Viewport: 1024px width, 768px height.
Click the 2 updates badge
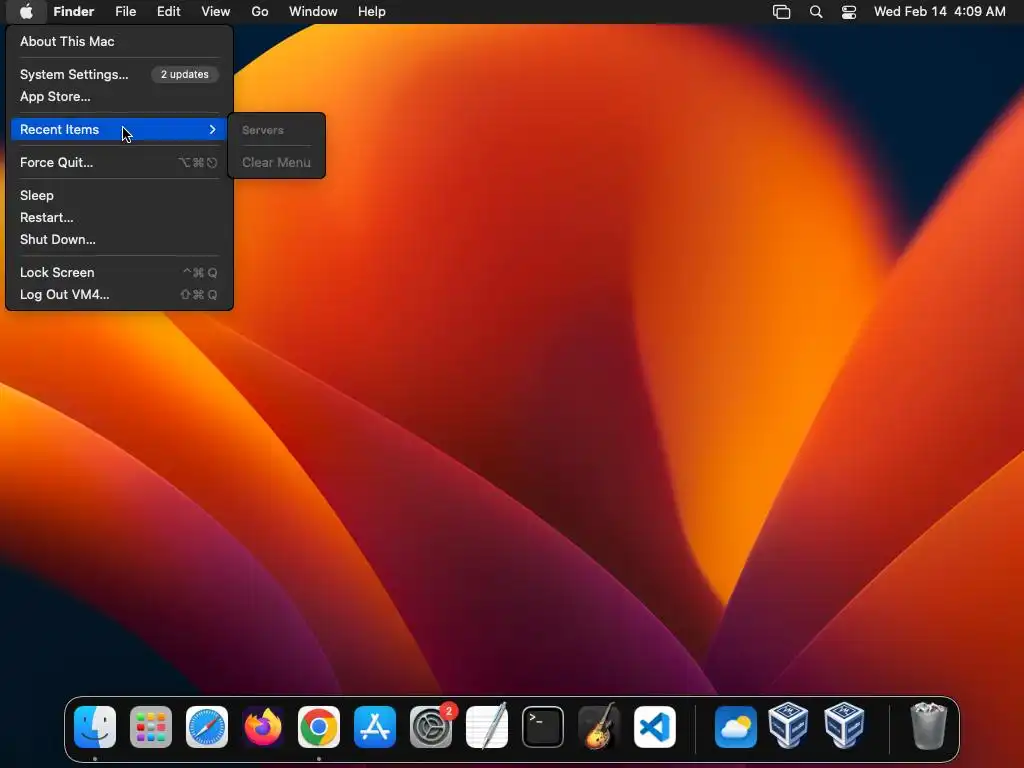pos(185,74)
